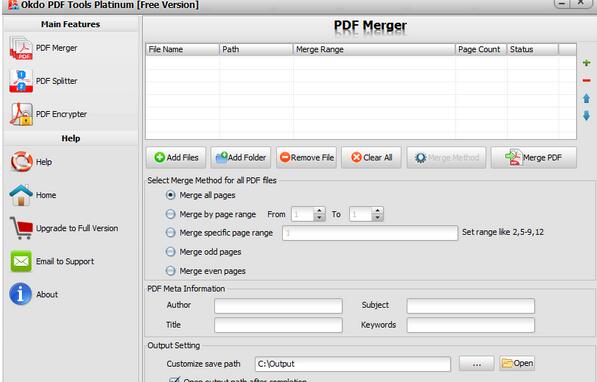Image resolution: width=597 pixels, height=382 pixels.
Task: Sort by the Status column header
Action: click(533, 50)
